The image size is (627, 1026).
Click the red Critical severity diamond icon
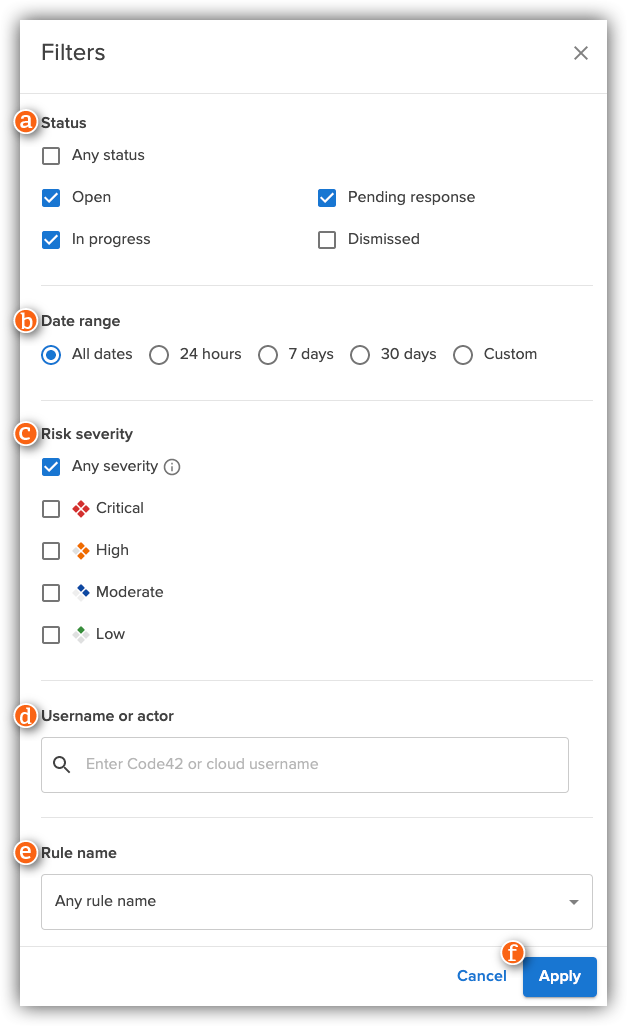[80, 508]
